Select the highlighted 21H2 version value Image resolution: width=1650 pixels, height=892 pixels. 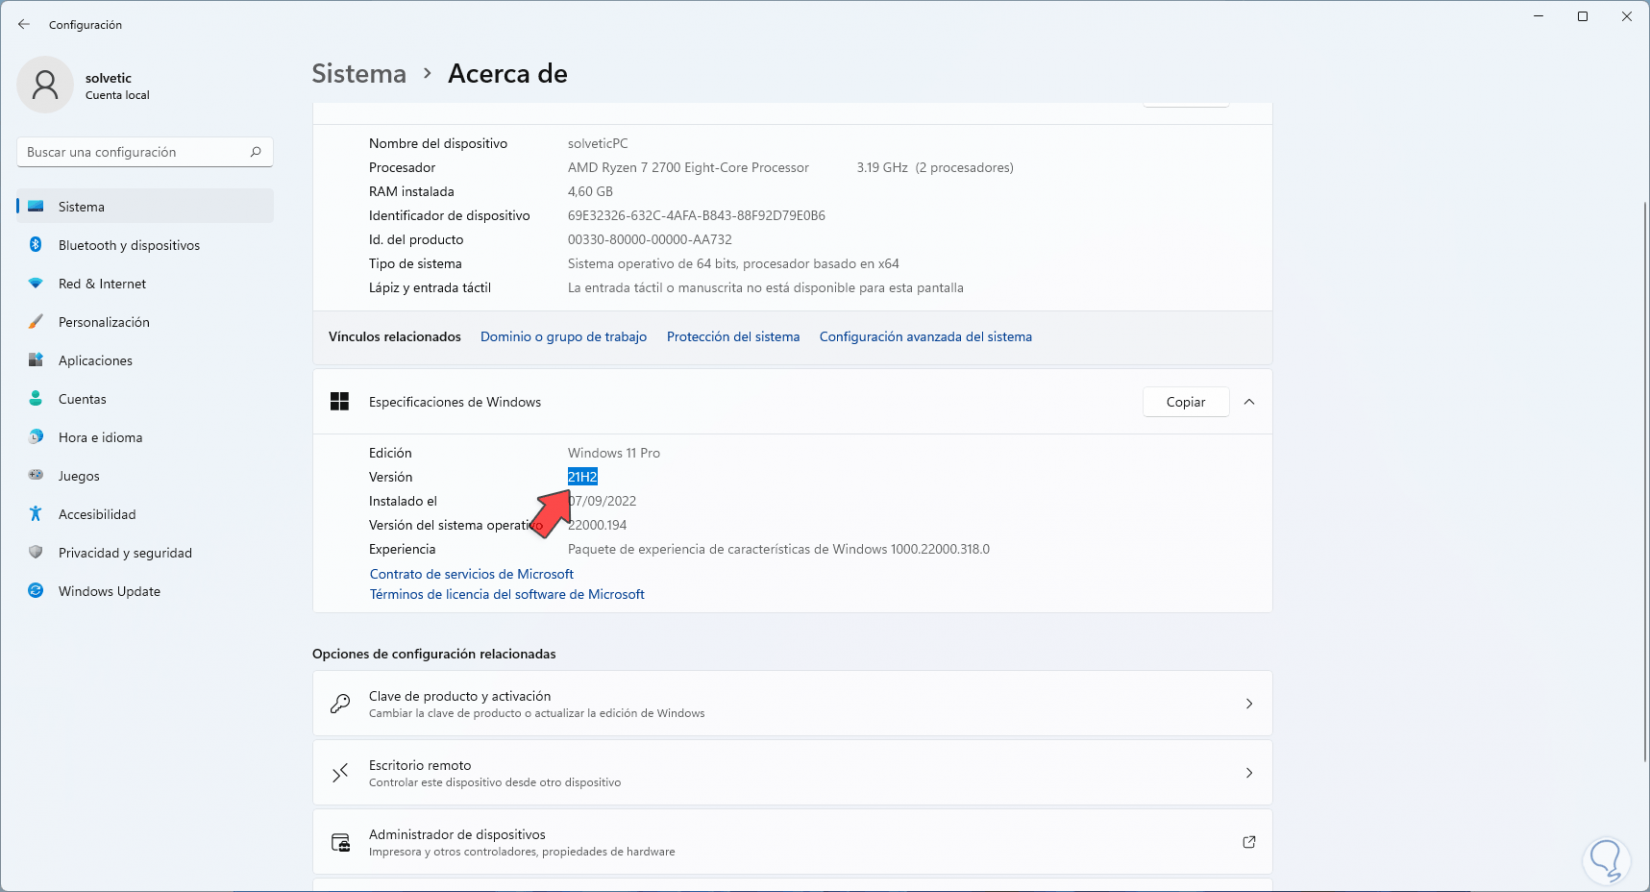click(582, 477)
